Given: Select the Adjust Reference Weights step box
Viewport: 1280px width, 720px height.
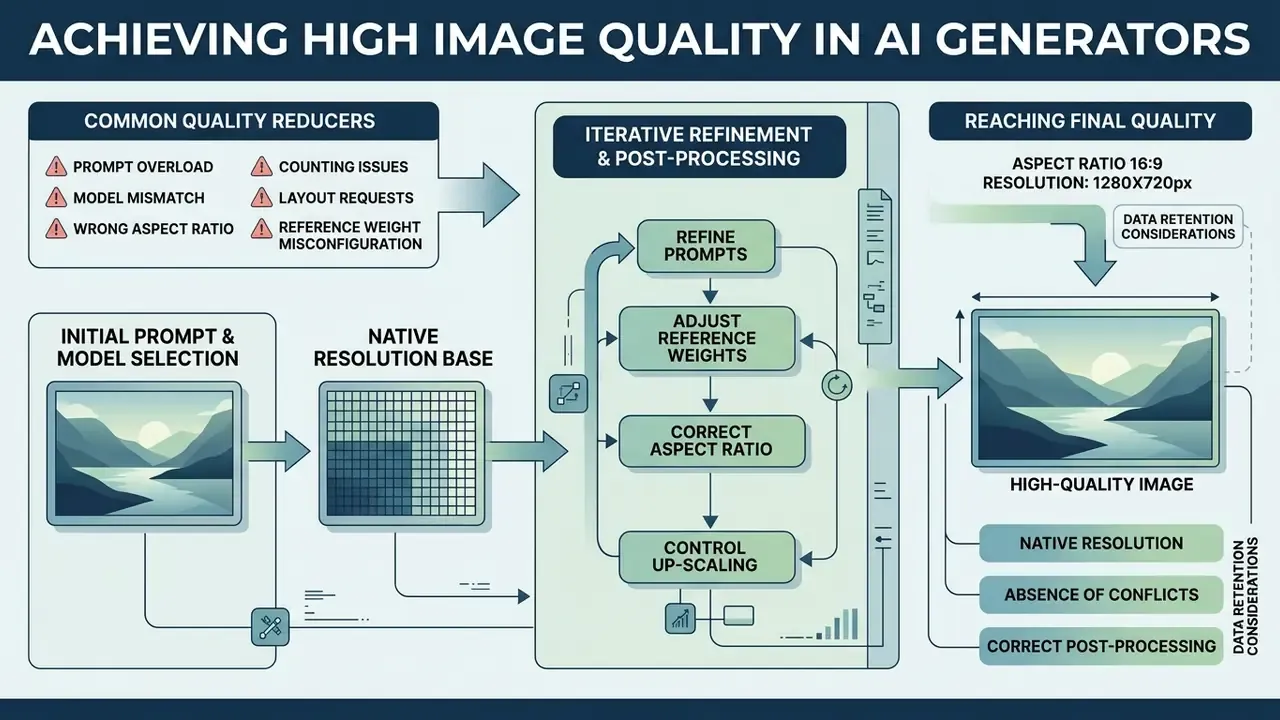Looking at the screenshot, I should [708, 338].
